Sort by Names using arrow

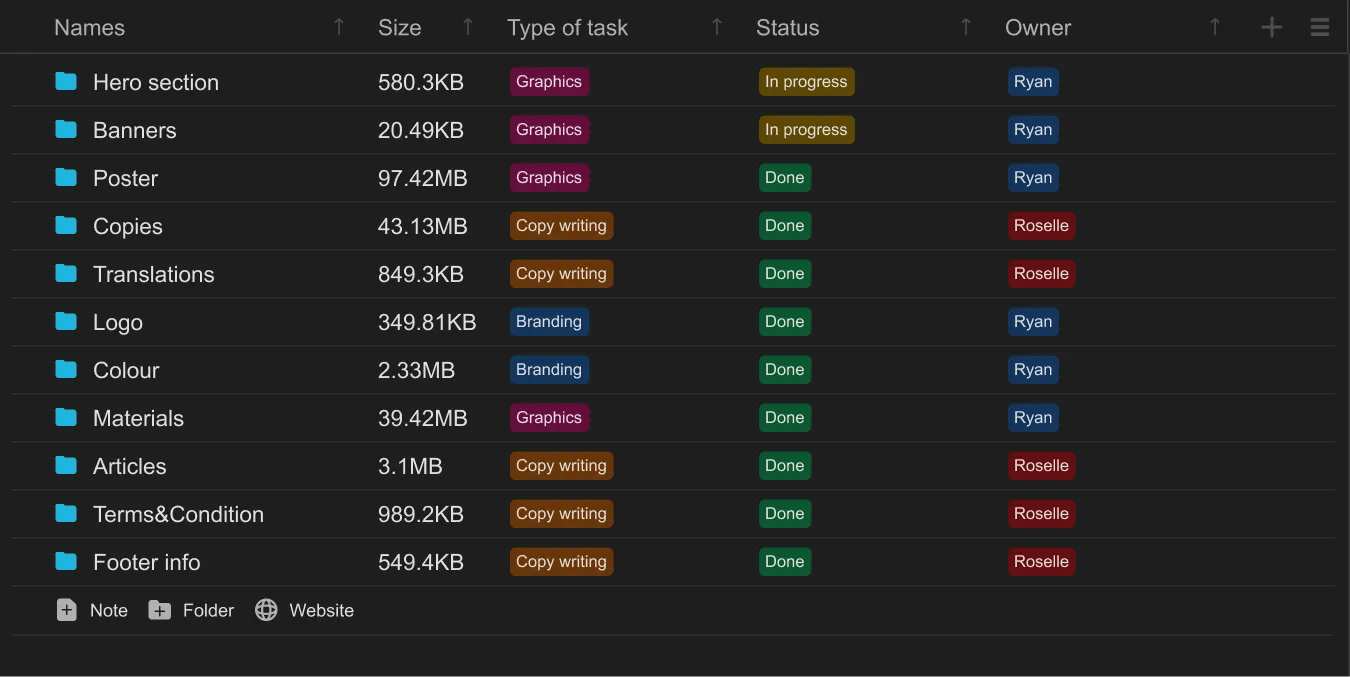pos(339,28)
